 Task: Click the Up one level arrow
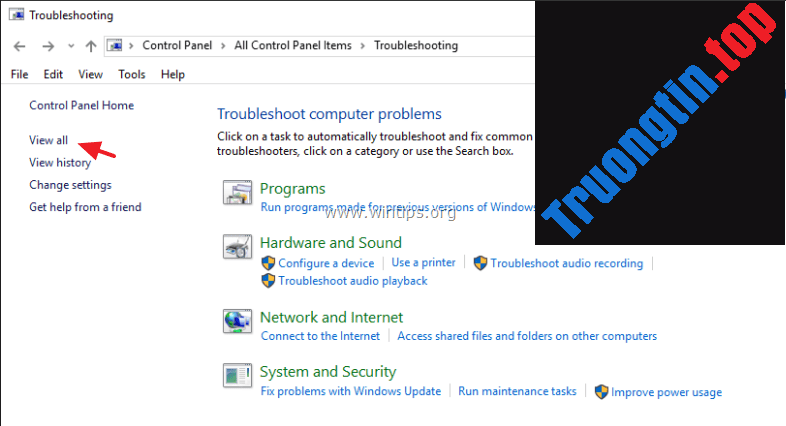point(91,46)
